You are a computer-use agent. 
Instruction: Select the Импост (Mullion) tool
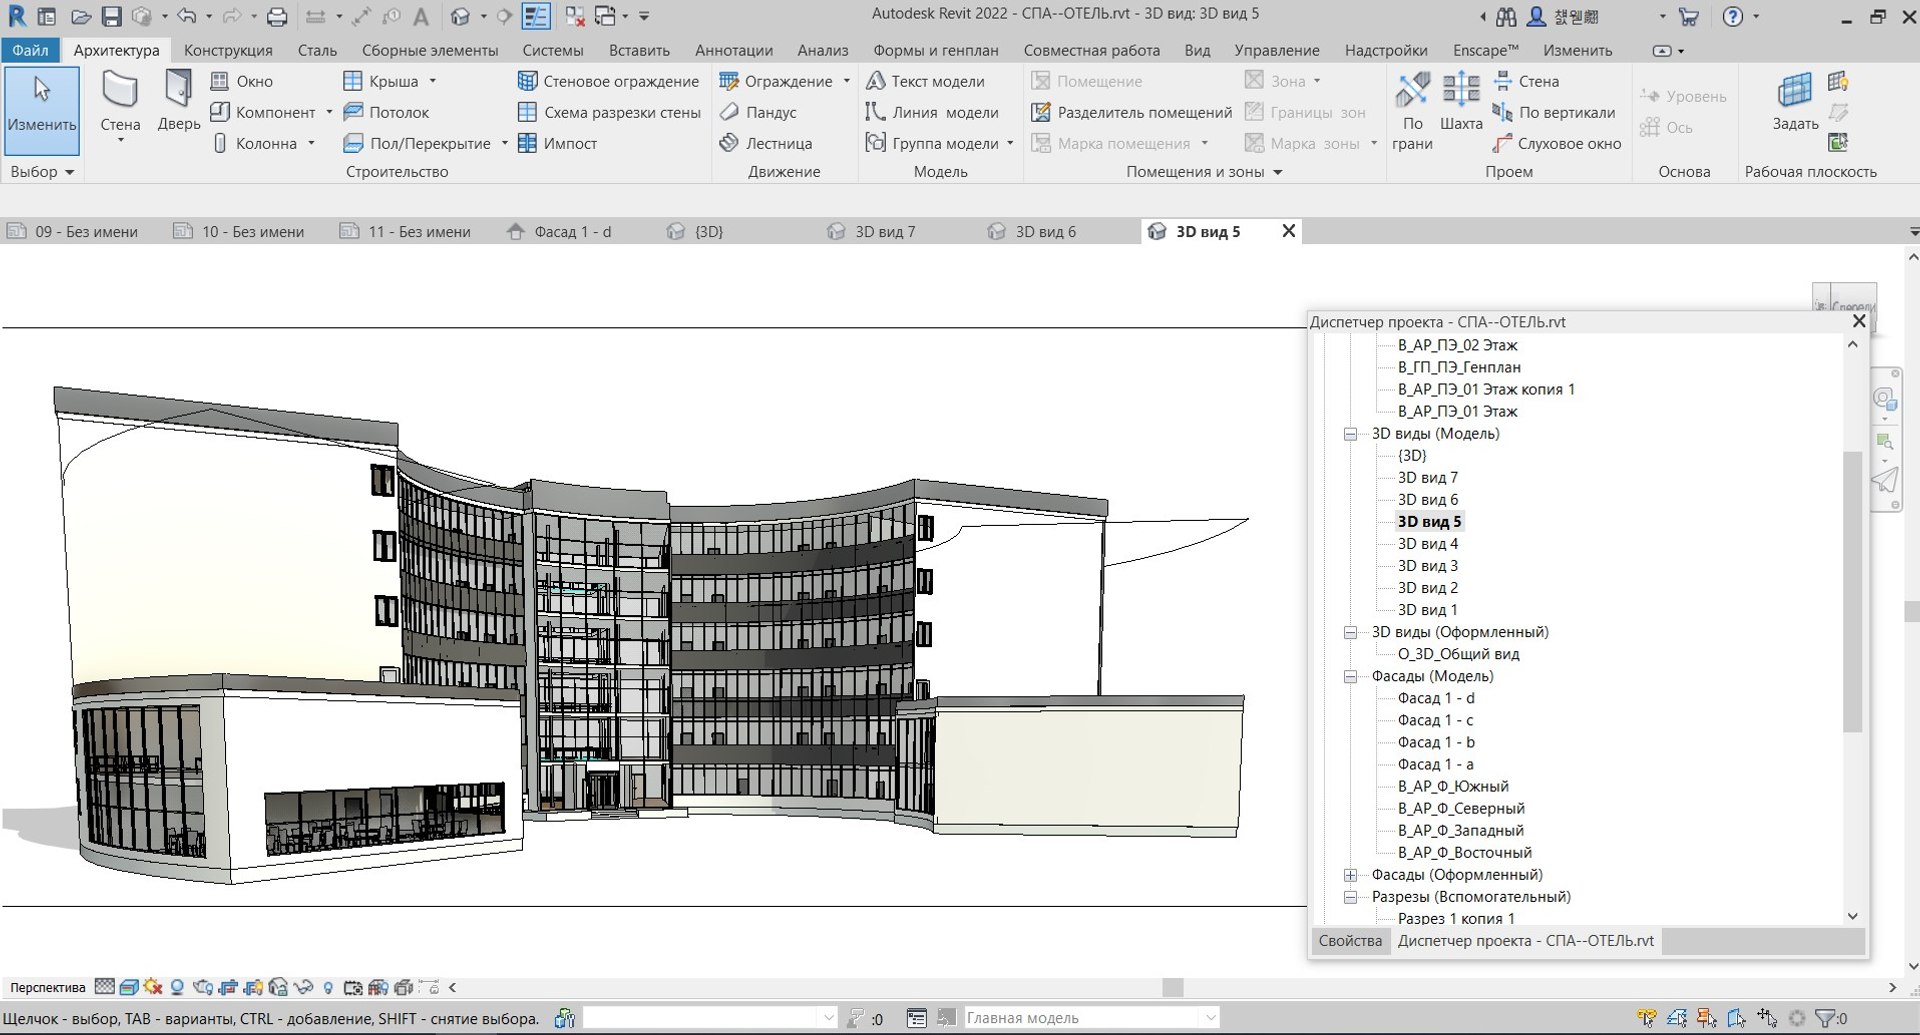[557, 143]
